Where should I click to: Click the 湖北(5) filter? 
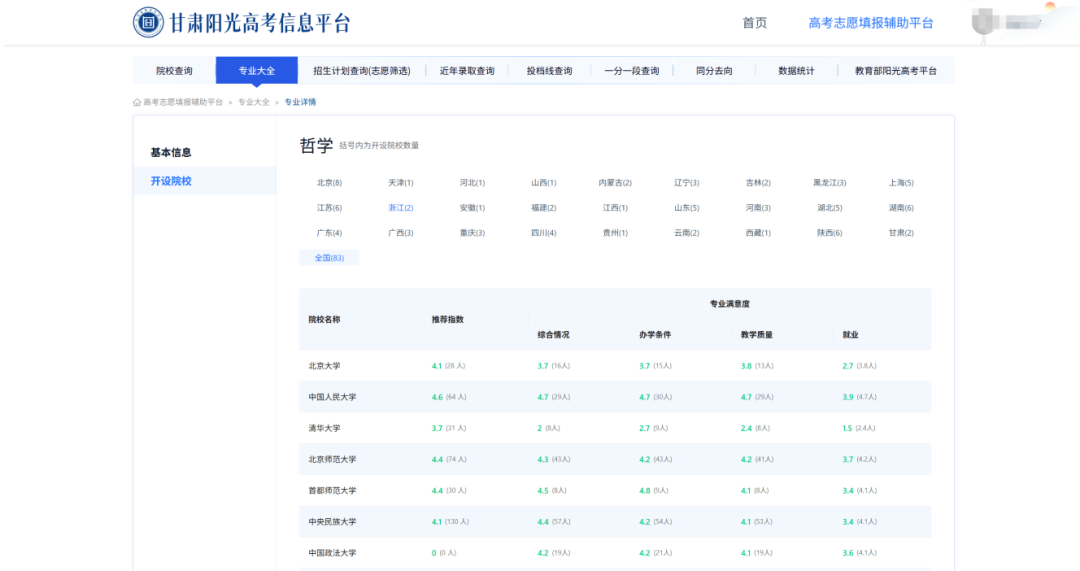point(829,207)
